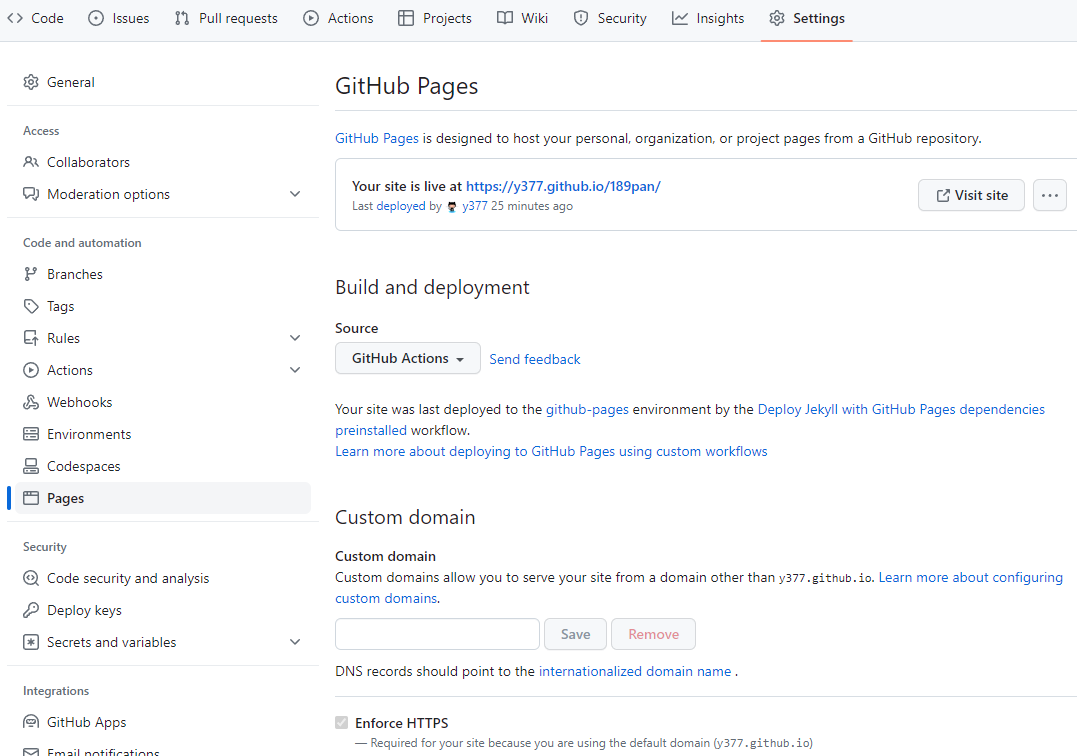Click the y377 avatar beside deployment info
The width and height of the screenshot is (1077, 756).
pyautogui.click(x=452, y=206)
